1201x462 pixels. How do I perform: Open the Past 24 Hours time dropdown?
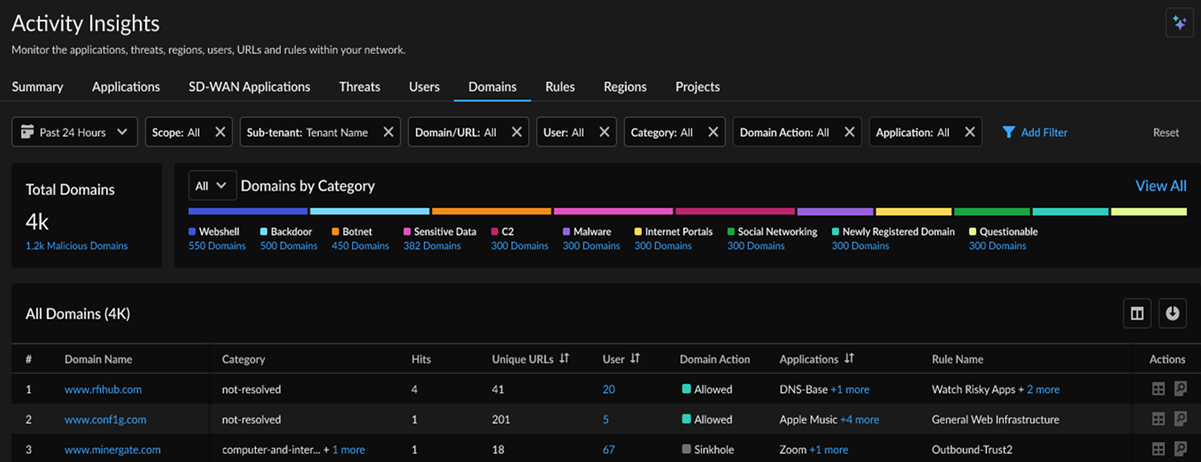tap(75, 132)
